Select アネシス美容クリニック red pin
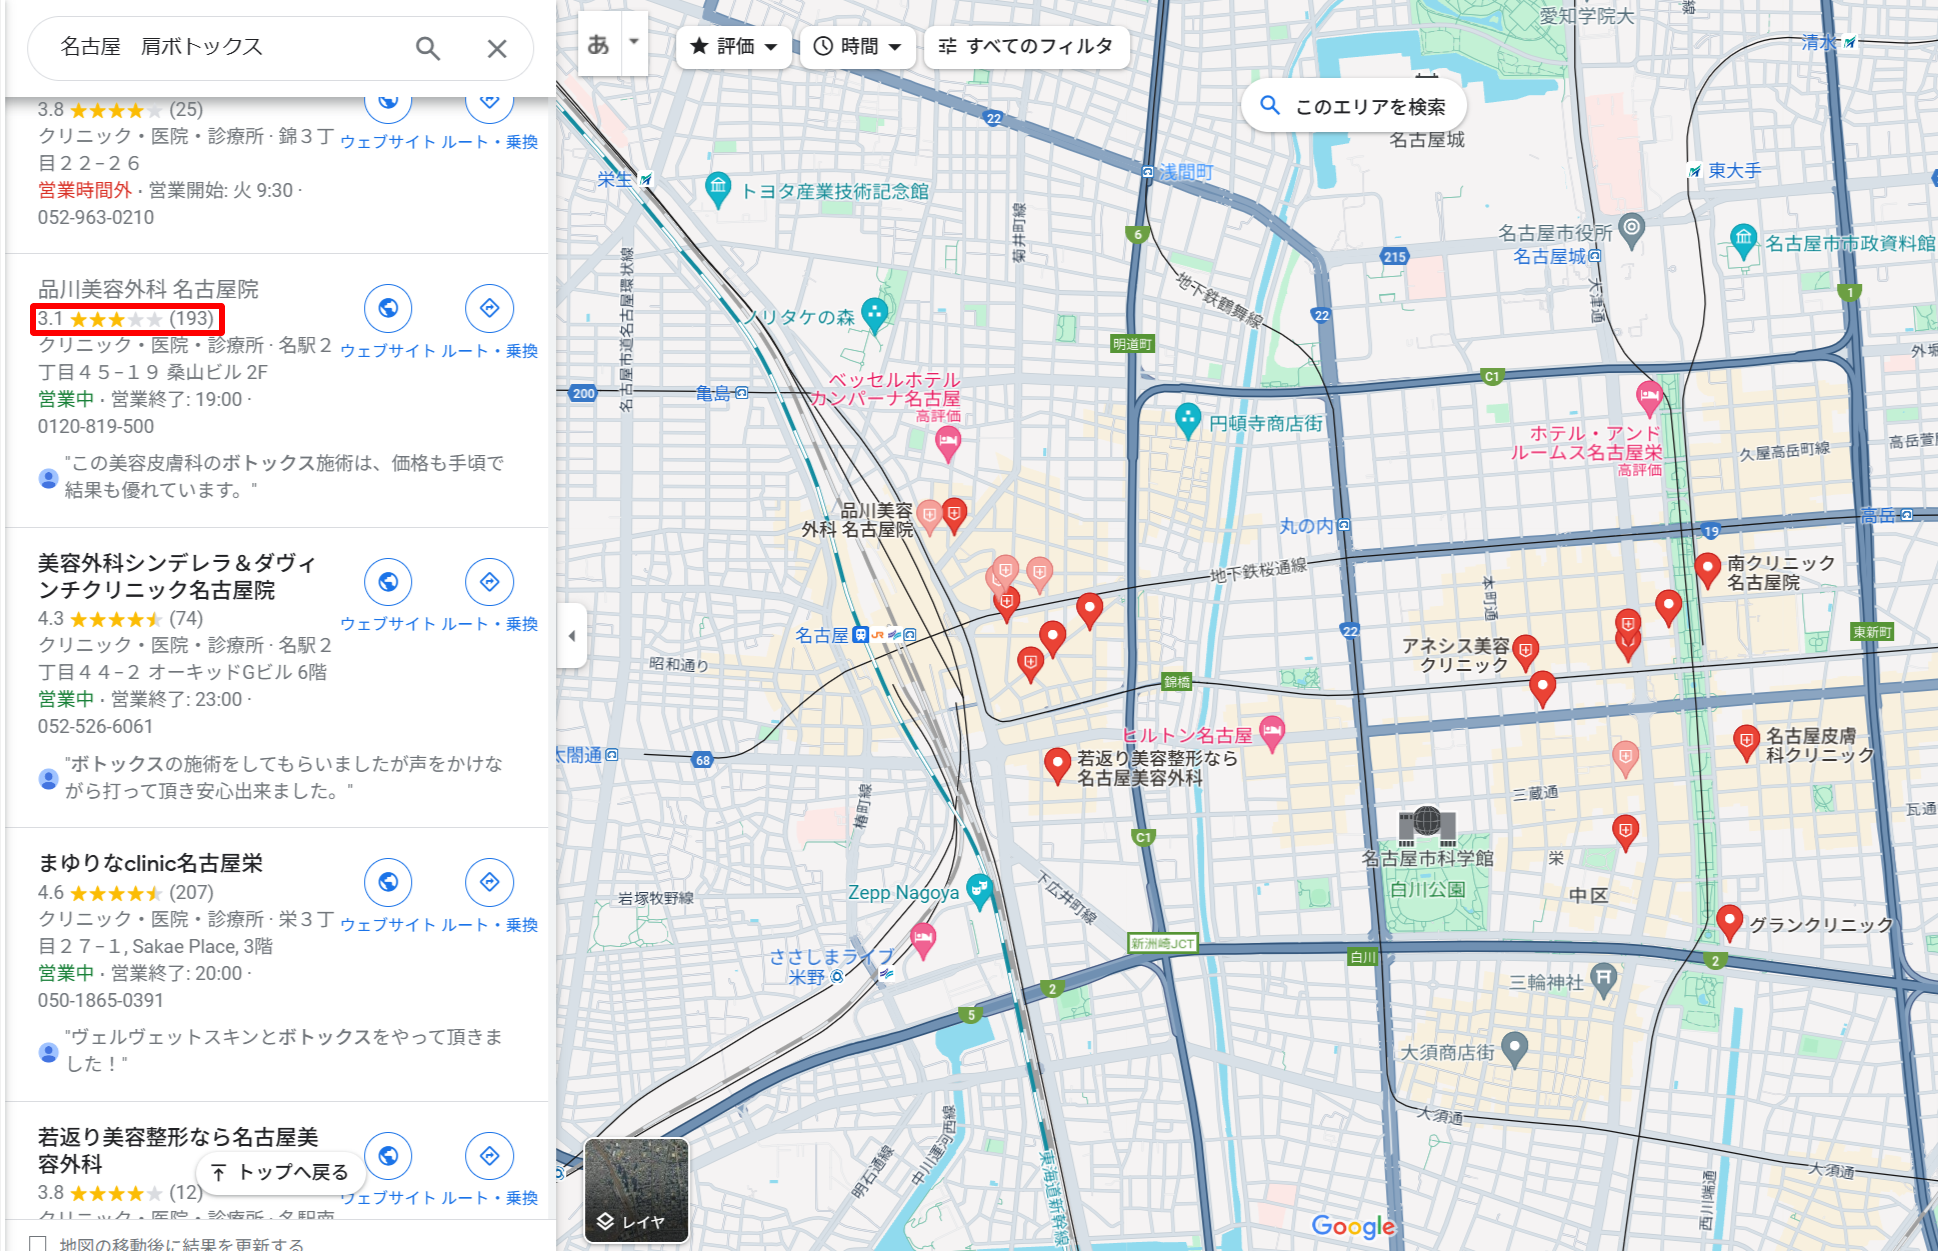 click(x=1525, y=652)
